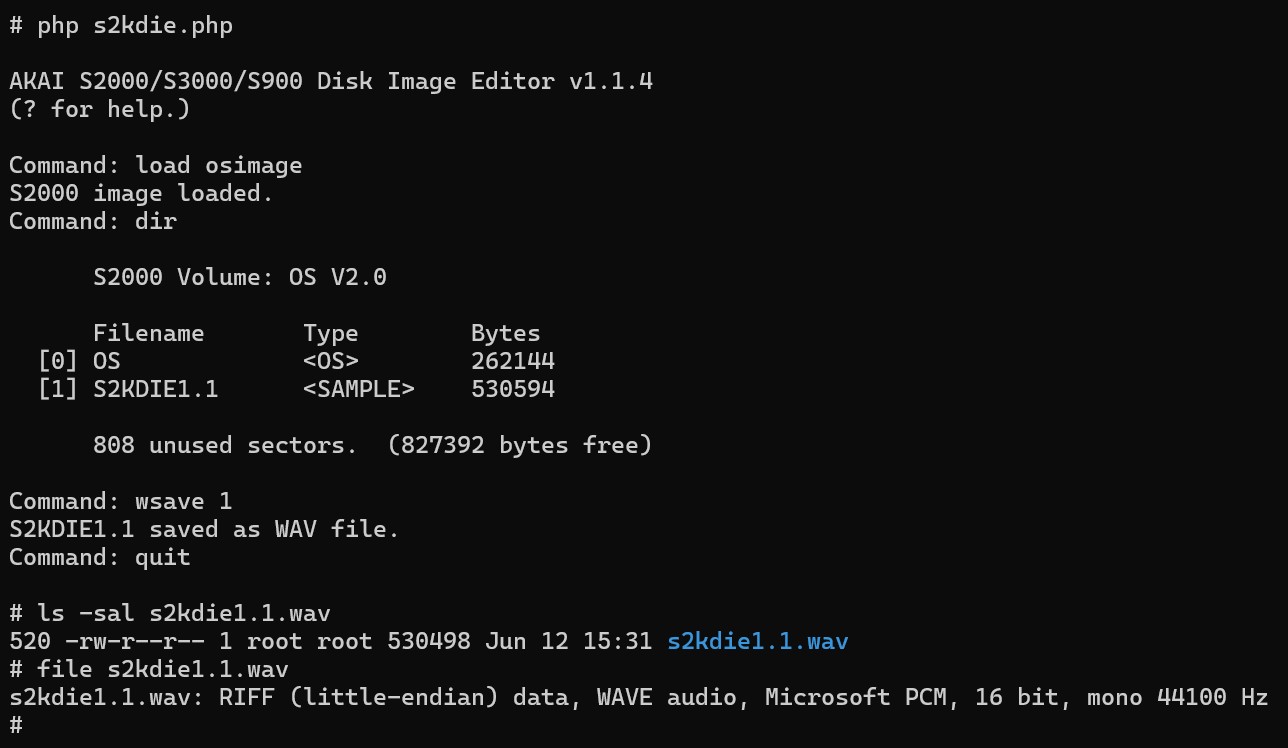Click the '808 unused sectors' line
This screenshot has width=1288, height=748.
[x=373, y=445]
